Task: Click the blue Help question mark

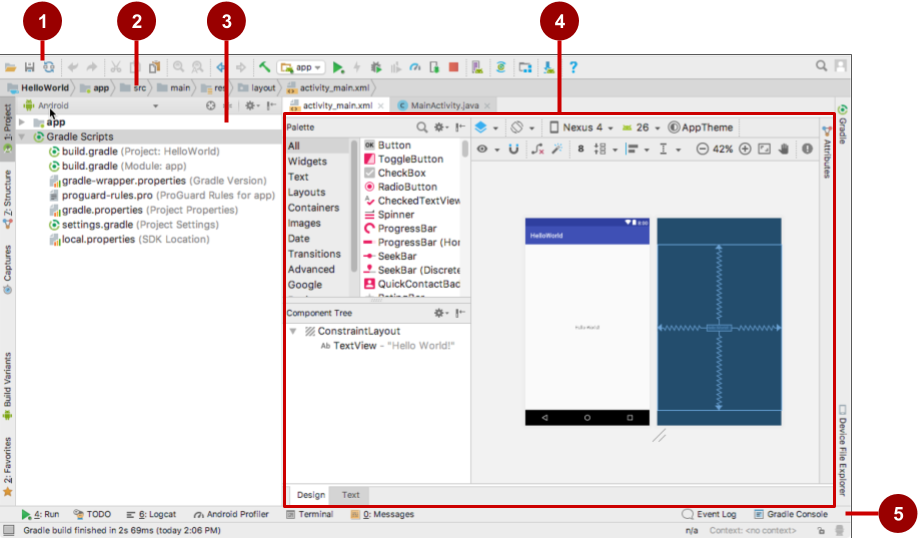Action: (x=573, y=67)
